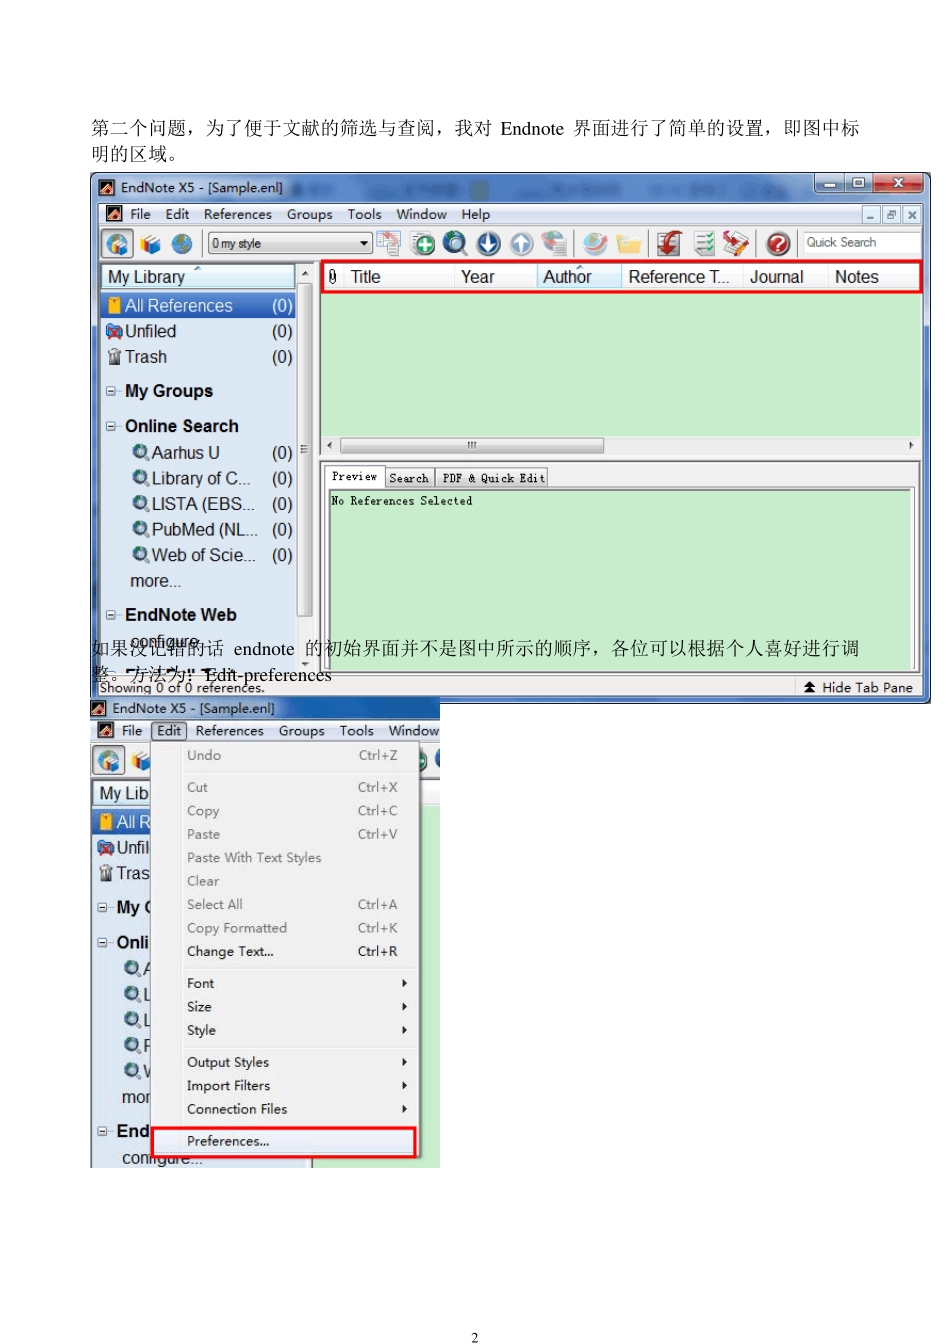This screenshot has height=1344, width=950.
Task: Open the '0 my style' output style dropdown
Action: click(x=290, y=244)
